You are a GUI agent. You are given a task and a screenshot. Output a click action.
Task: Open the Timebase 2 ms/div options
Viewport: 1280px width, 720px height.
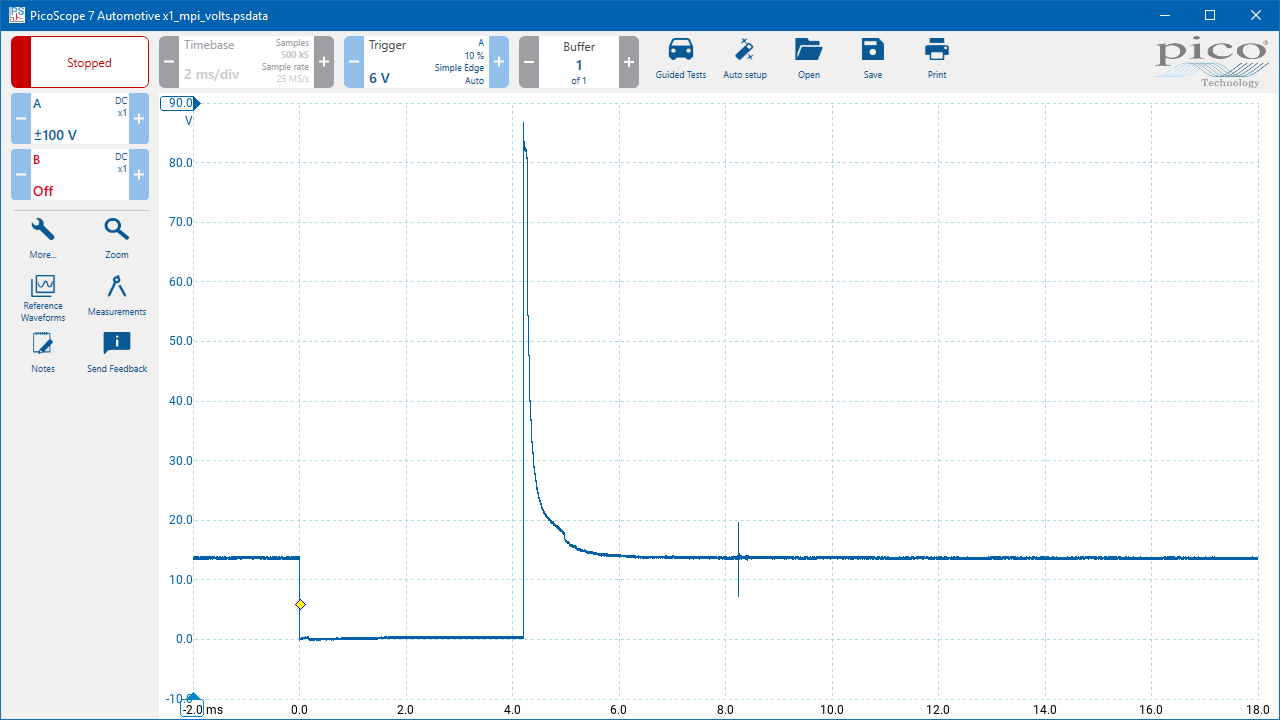coord(246,62)
